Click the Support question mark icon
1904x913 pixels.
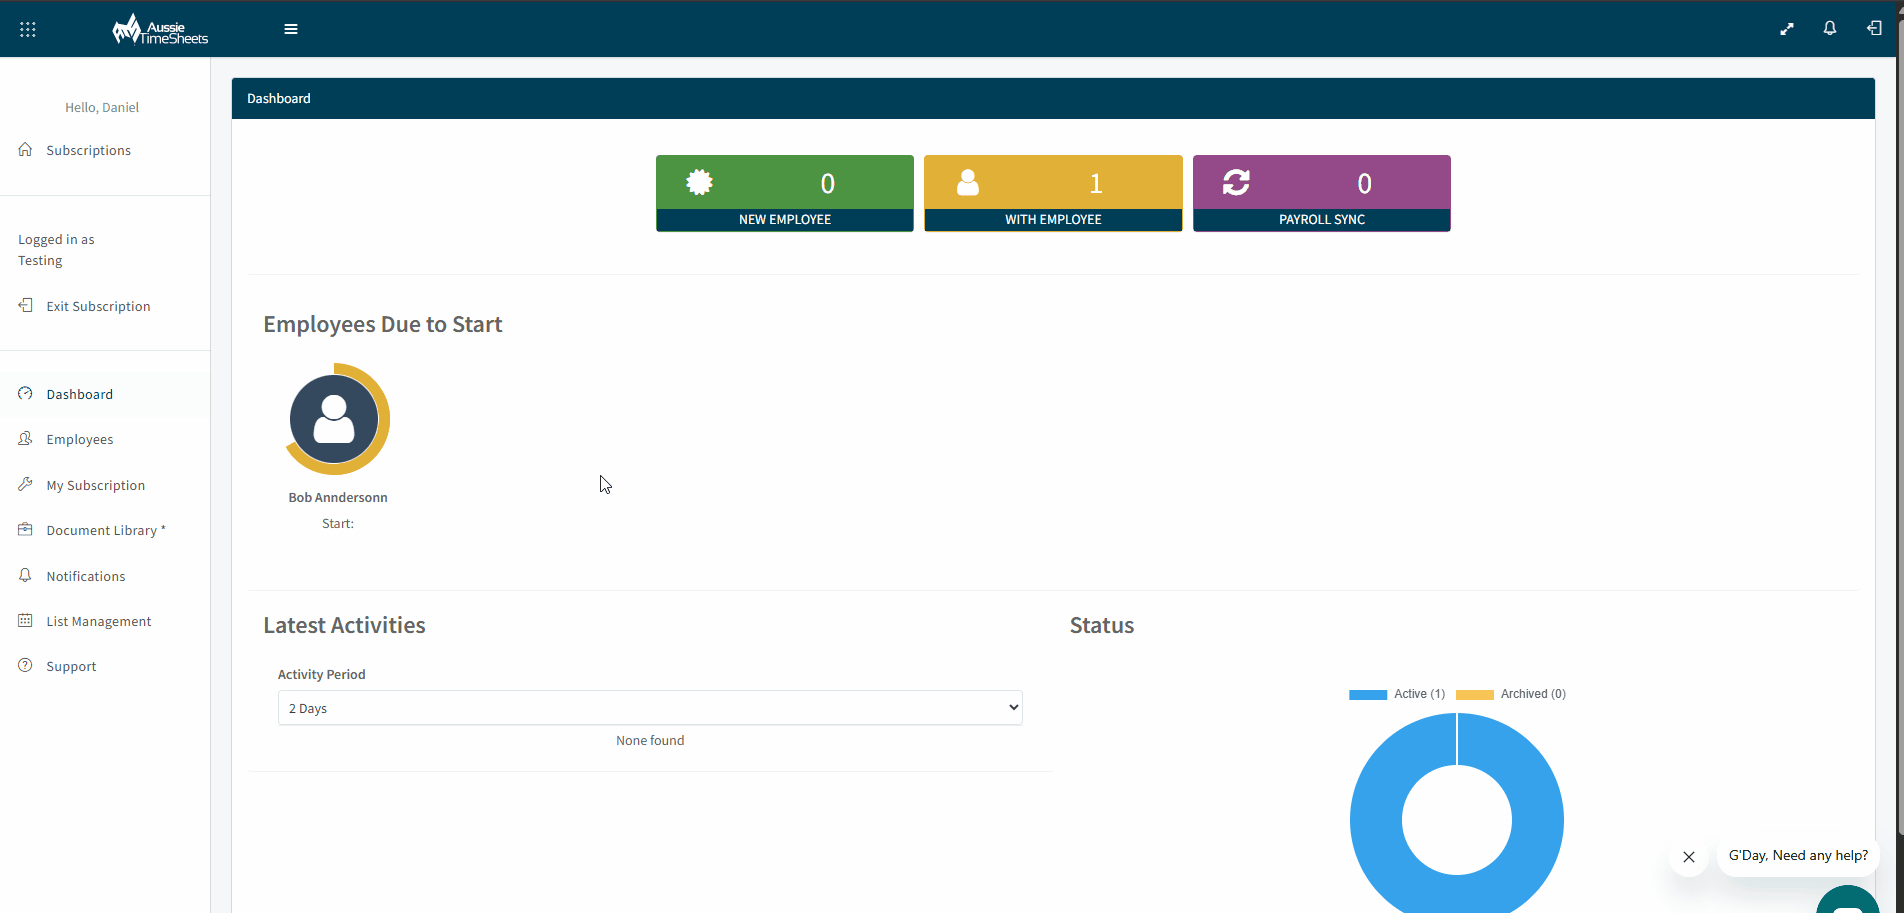26,665
